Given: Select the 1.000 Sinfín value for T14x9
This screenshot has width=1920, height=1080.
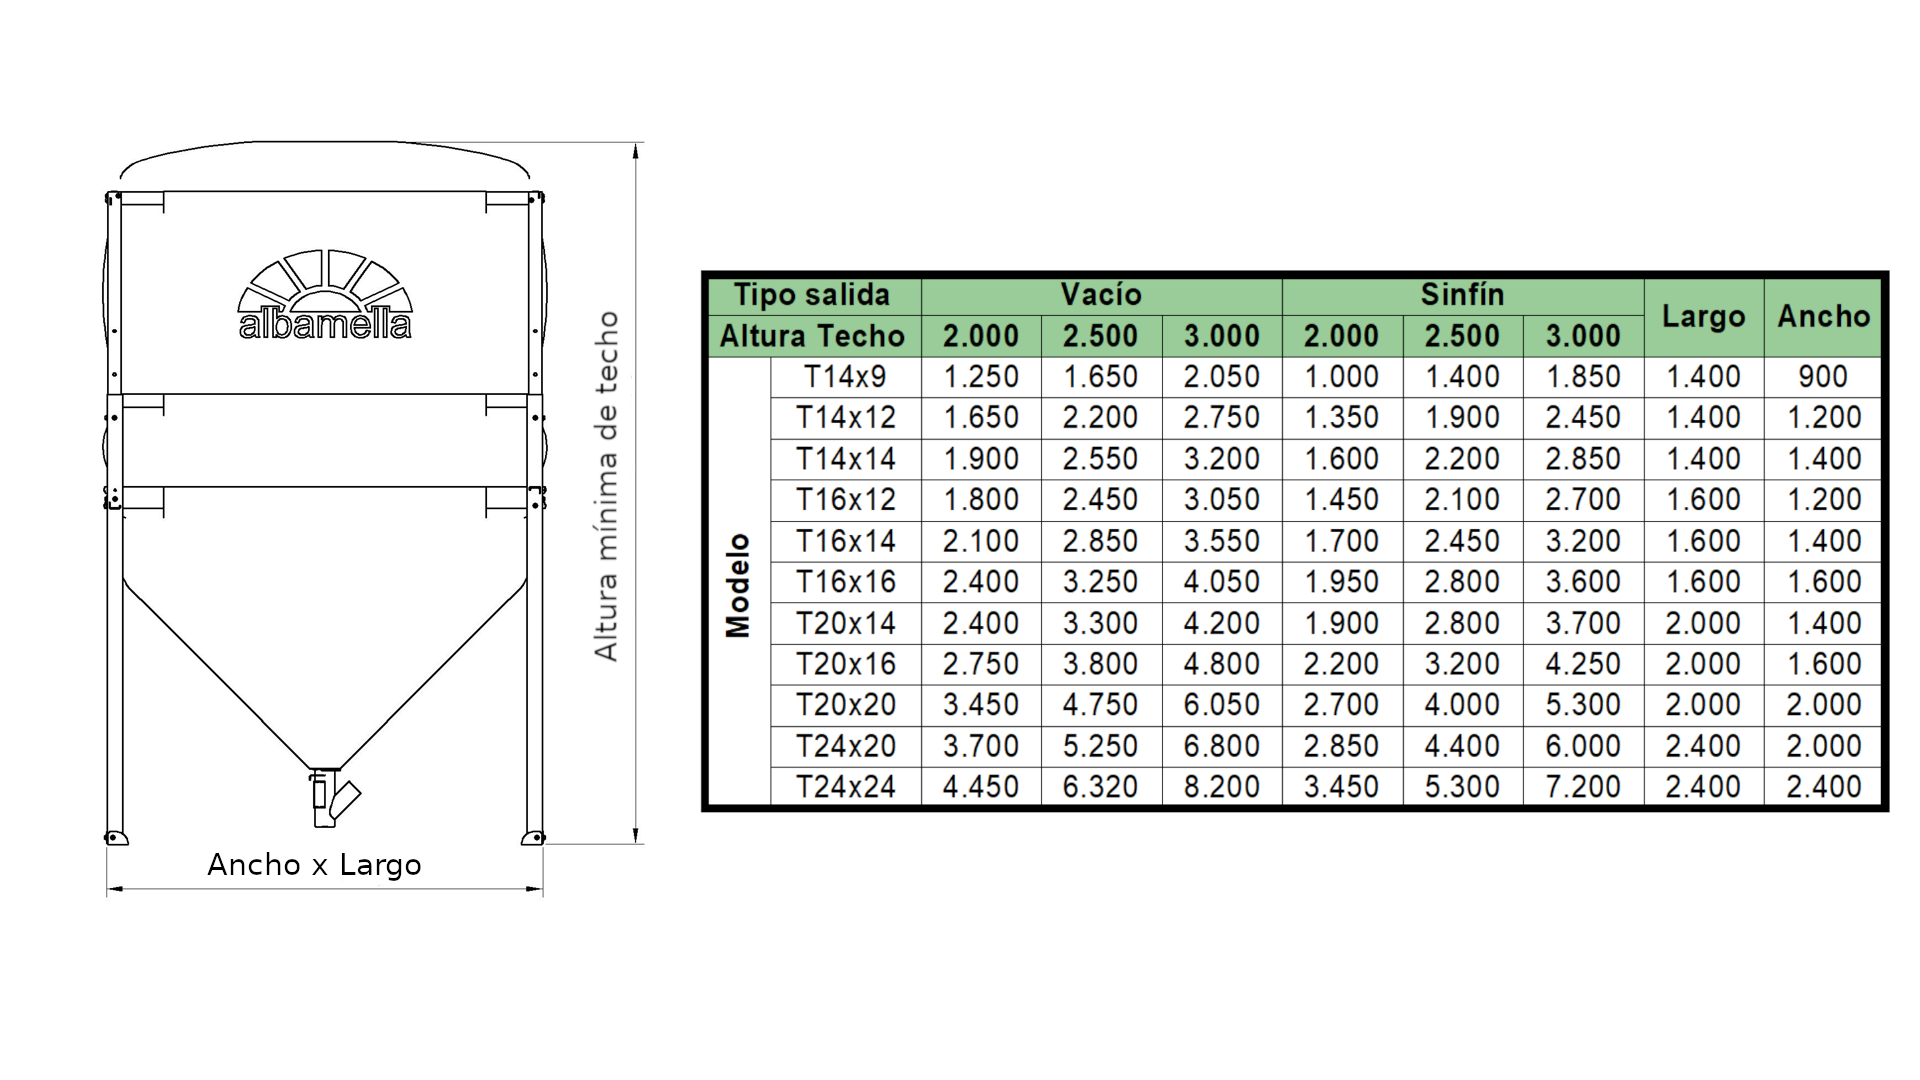Looking at the screenshot, I should click(1342, 377).
